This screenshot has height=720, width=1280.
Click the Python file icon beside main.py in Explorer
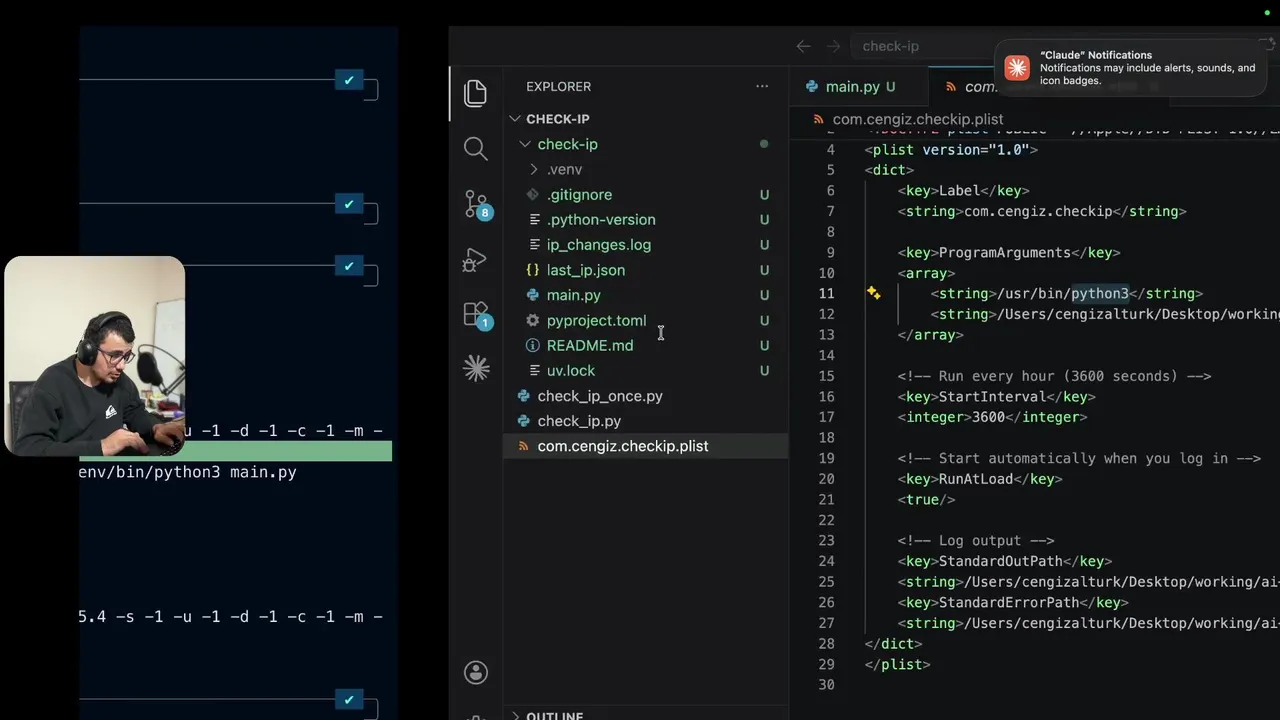click(x=533, y=295)
